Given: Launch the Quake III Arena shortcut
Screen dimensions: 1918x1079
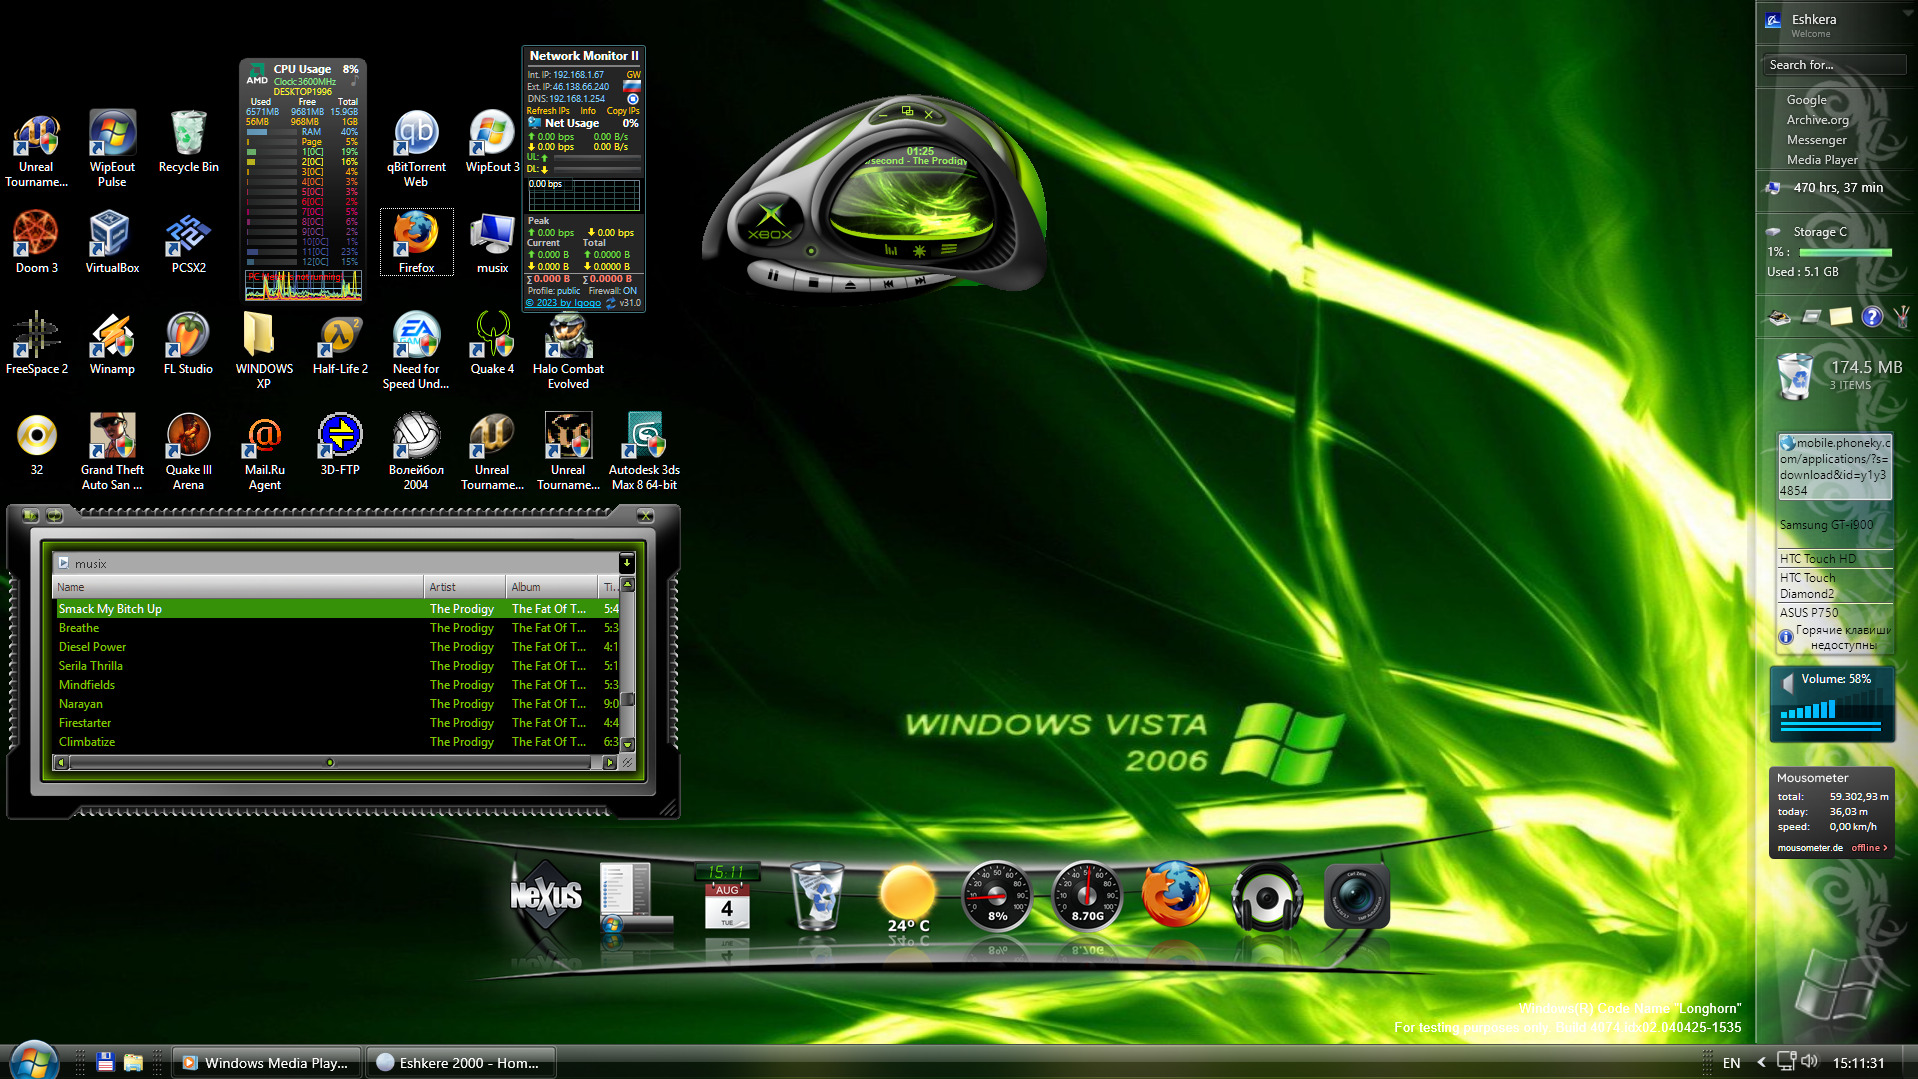Looking at the screenshot, I should point(188,450).
